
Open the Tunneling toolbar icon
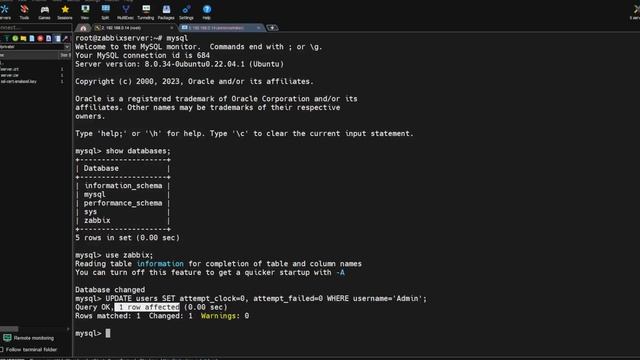[x=146, y=12]
